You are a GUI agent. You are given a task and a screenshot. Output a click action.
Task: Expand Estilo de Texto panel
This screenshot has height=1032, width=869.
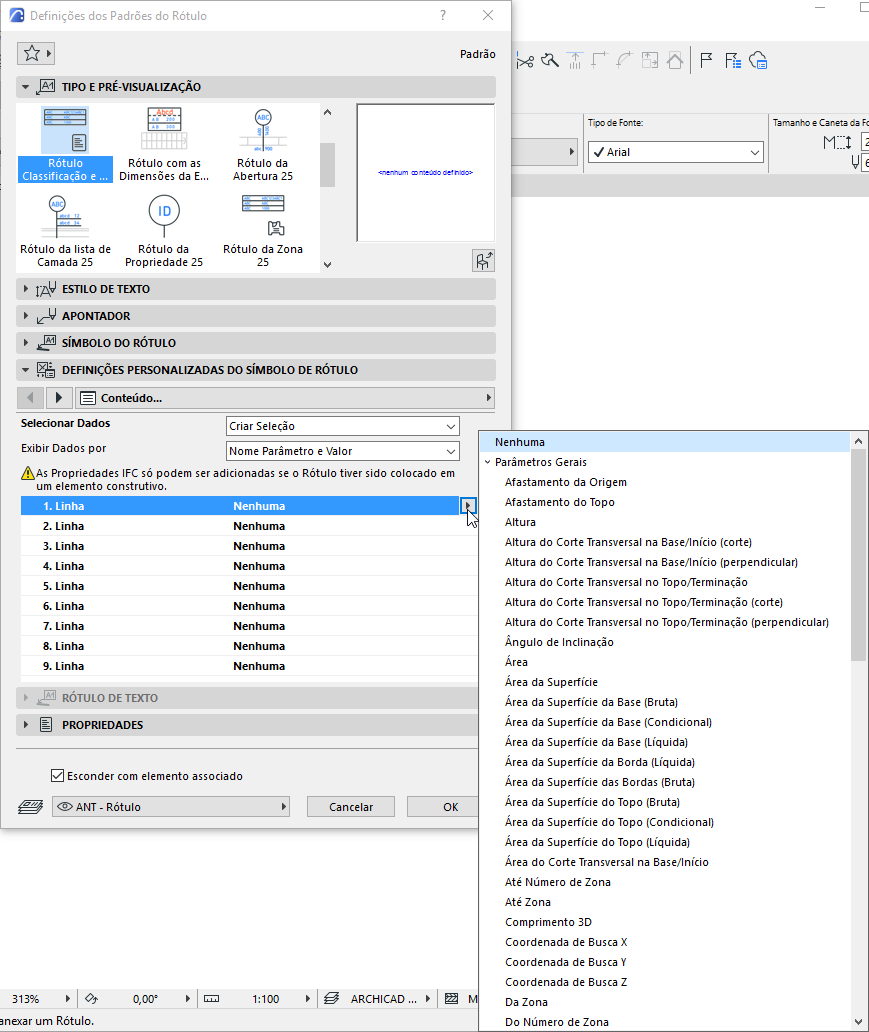[x=26, y=289]
